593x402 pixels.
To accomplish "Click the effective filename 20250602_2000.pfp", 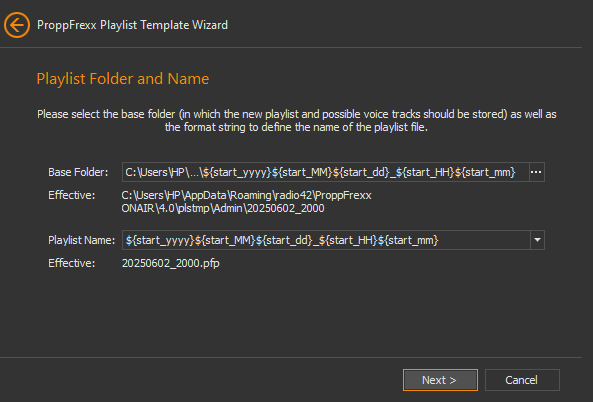I will click(171, 263).
